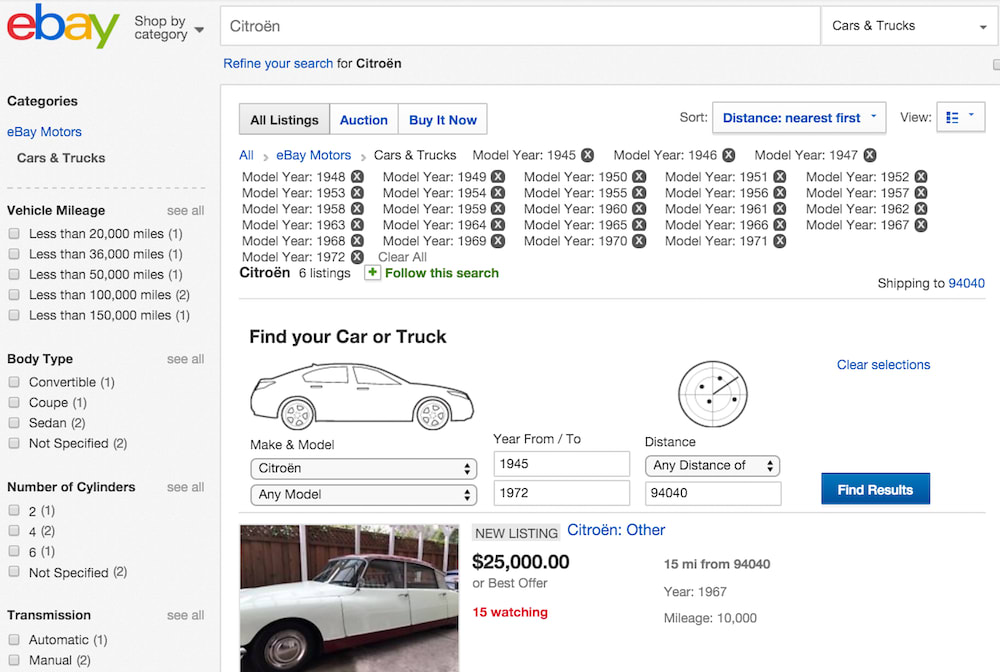Image resolution: width=1000 pixels, height=672 pixels.
Task: Click the Find Results button
Action: tap(875, 489)
